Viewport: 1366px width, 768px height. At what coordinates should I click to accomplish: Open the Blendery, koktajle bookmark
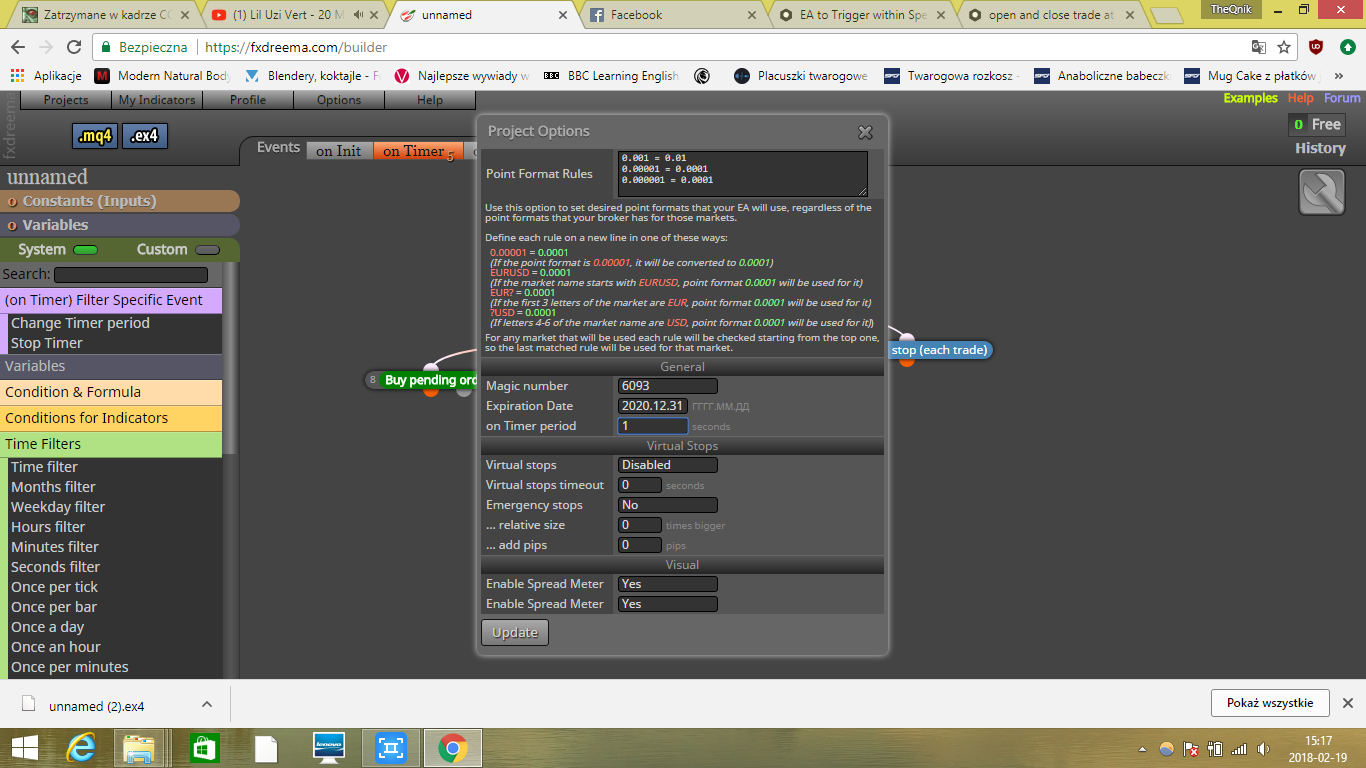coord(313,75)
